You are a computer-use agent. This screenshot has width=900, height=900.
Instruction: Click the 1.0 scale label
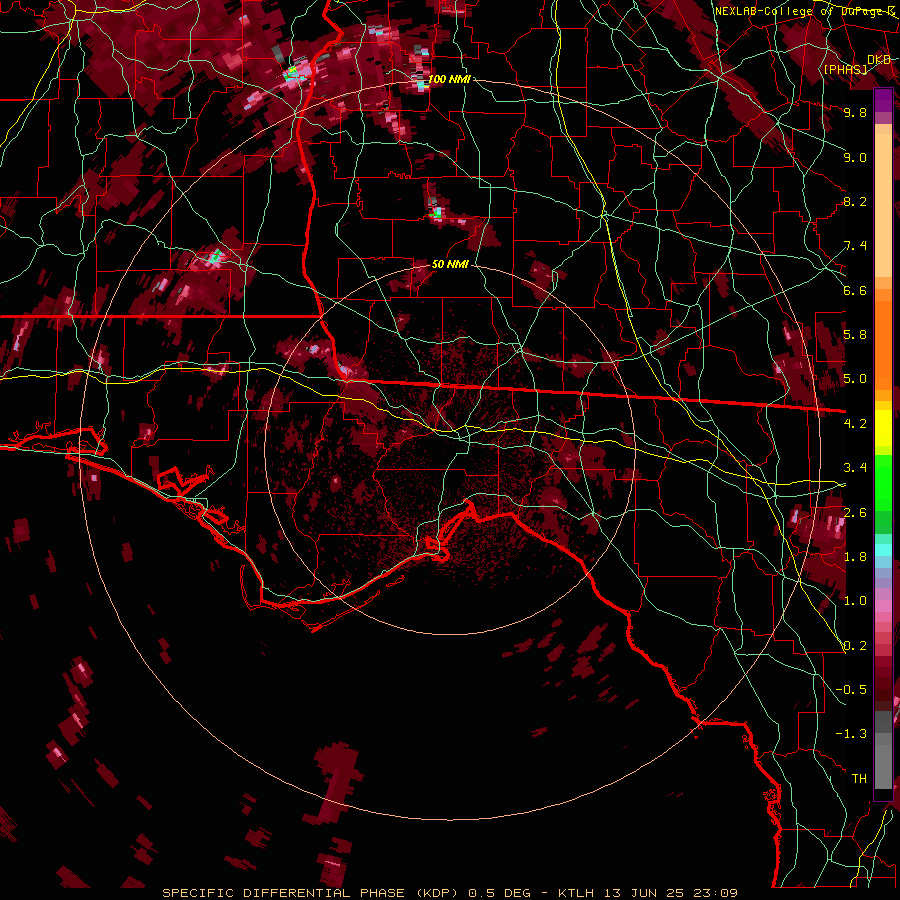pyautogui.click(x=855, y=601)
